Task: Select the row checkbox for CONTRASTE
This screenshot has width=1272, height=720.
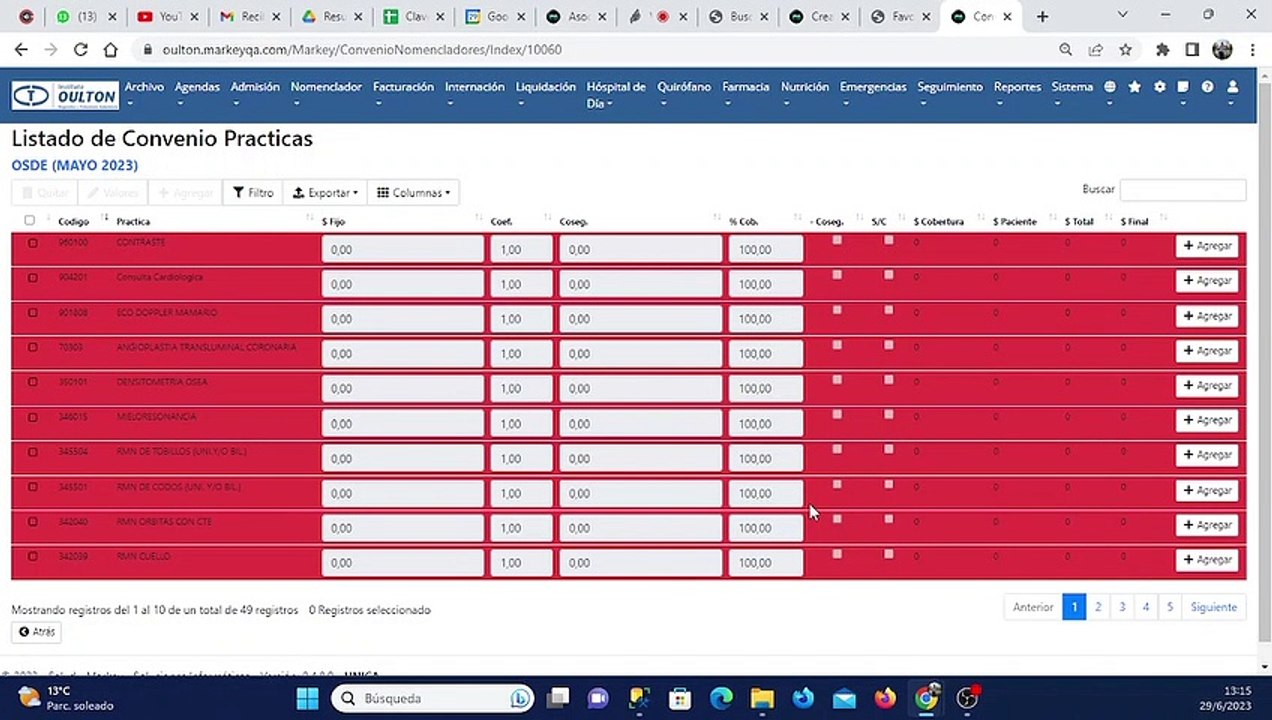Action: 33,243
